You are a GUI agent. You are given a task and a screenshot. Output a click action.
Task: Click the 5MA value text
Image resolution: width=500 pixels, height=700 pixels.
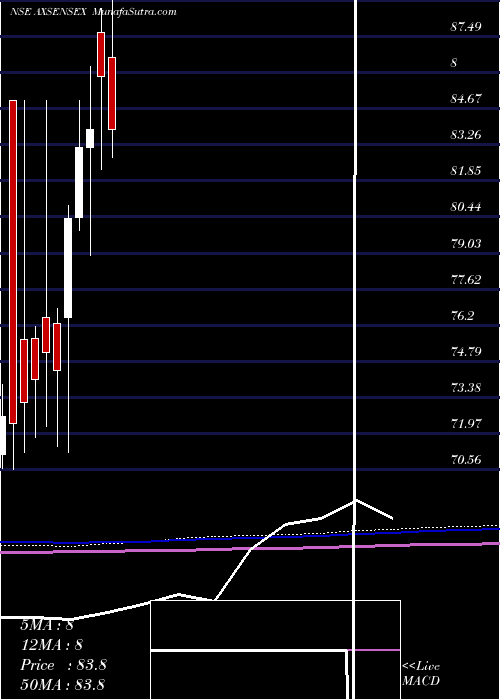(x=47, y=625)
